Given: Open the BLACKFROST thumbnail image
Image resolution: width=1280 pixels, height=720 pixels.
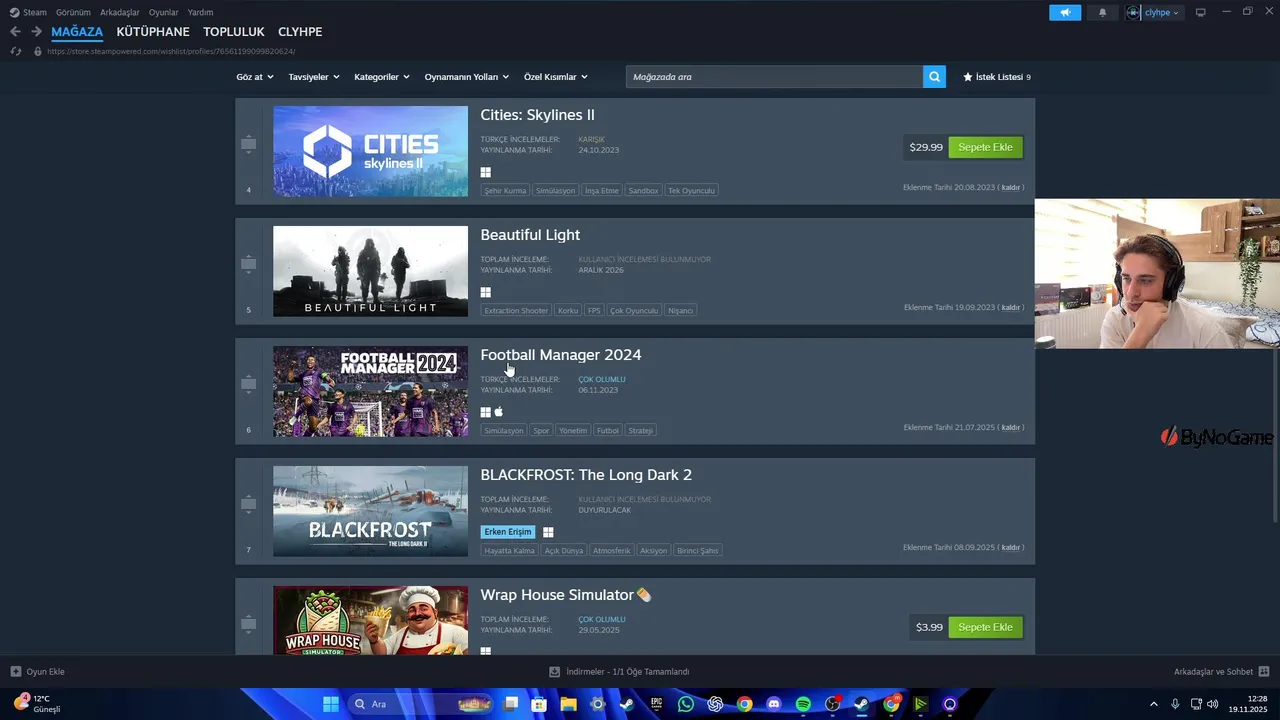Looking at the screenshot, I should point(370,511).
